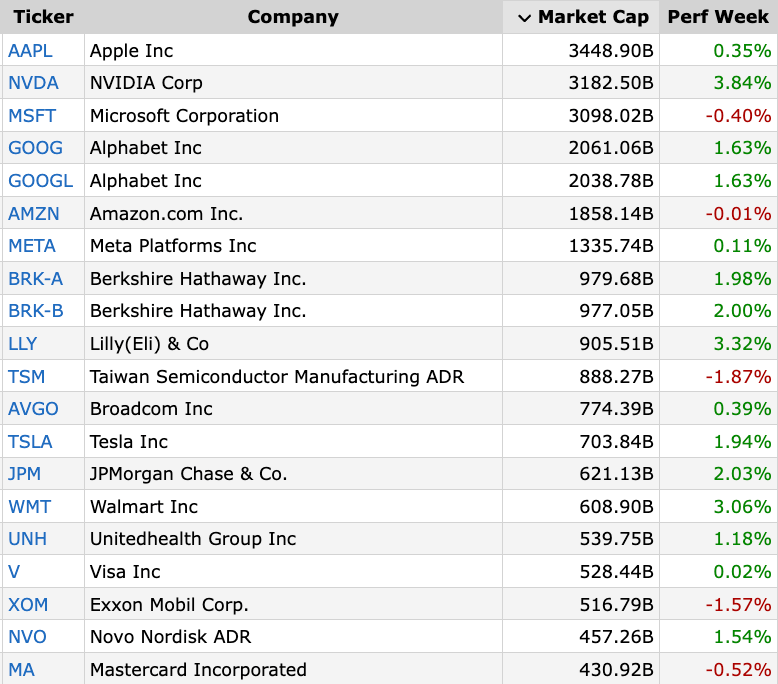778x684 pixels.
Task: Click the Exxon Mobil Corp. company cell
Action: click(x=293, y=604)
